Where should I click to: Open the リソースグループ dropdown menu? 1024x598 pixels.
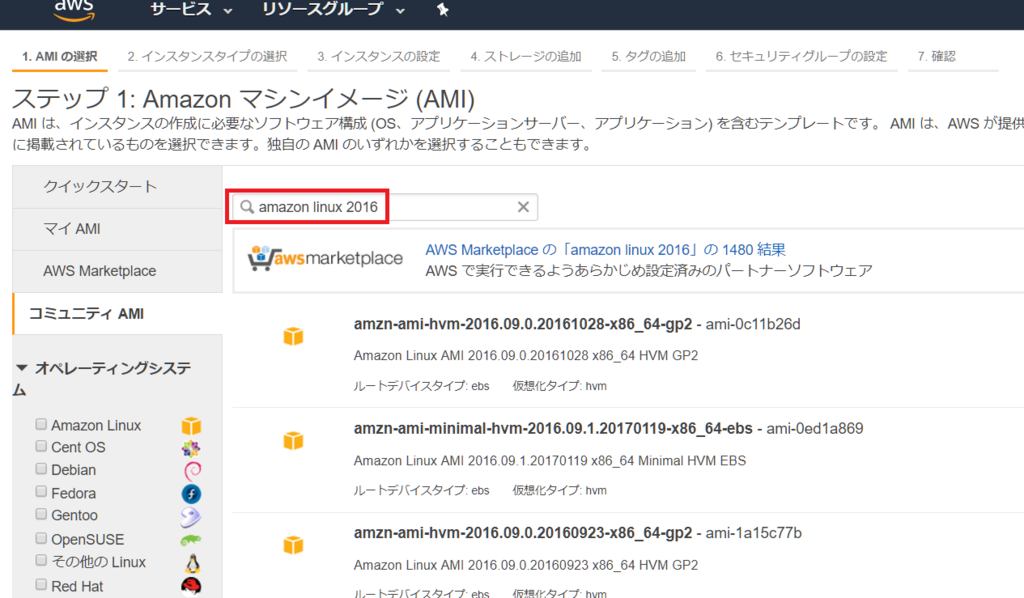[x=333, y=9]
